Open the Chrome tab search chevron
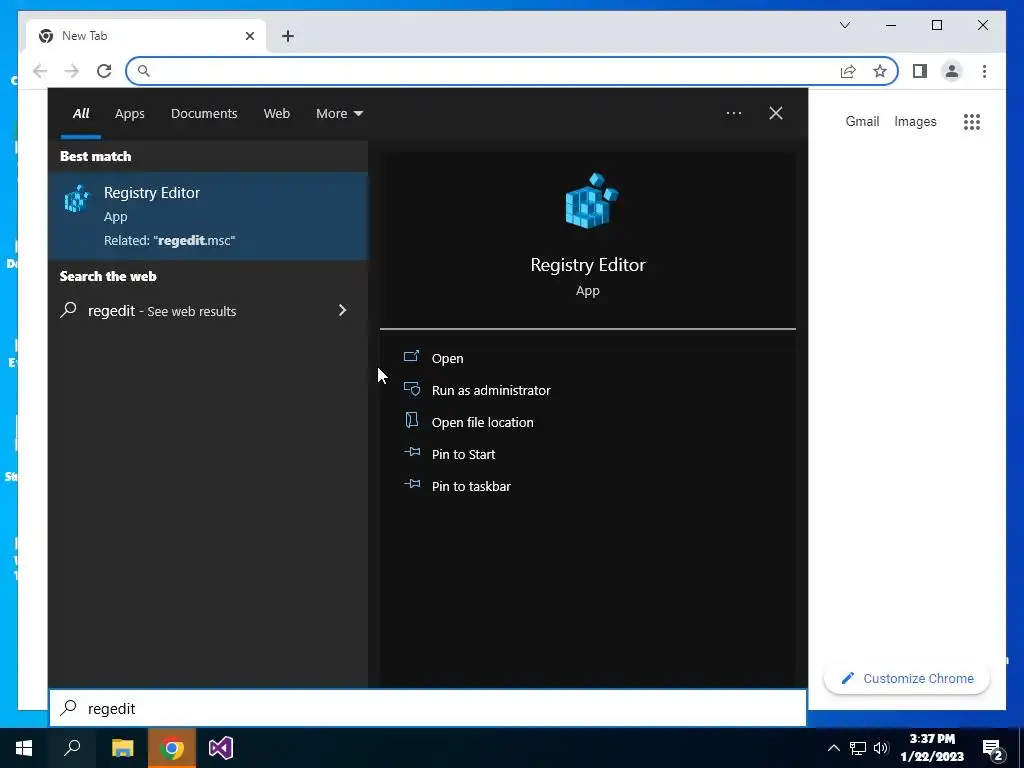Image resolution: width=1024 pixels, height=768 pixels. click(x=844, y=25)
